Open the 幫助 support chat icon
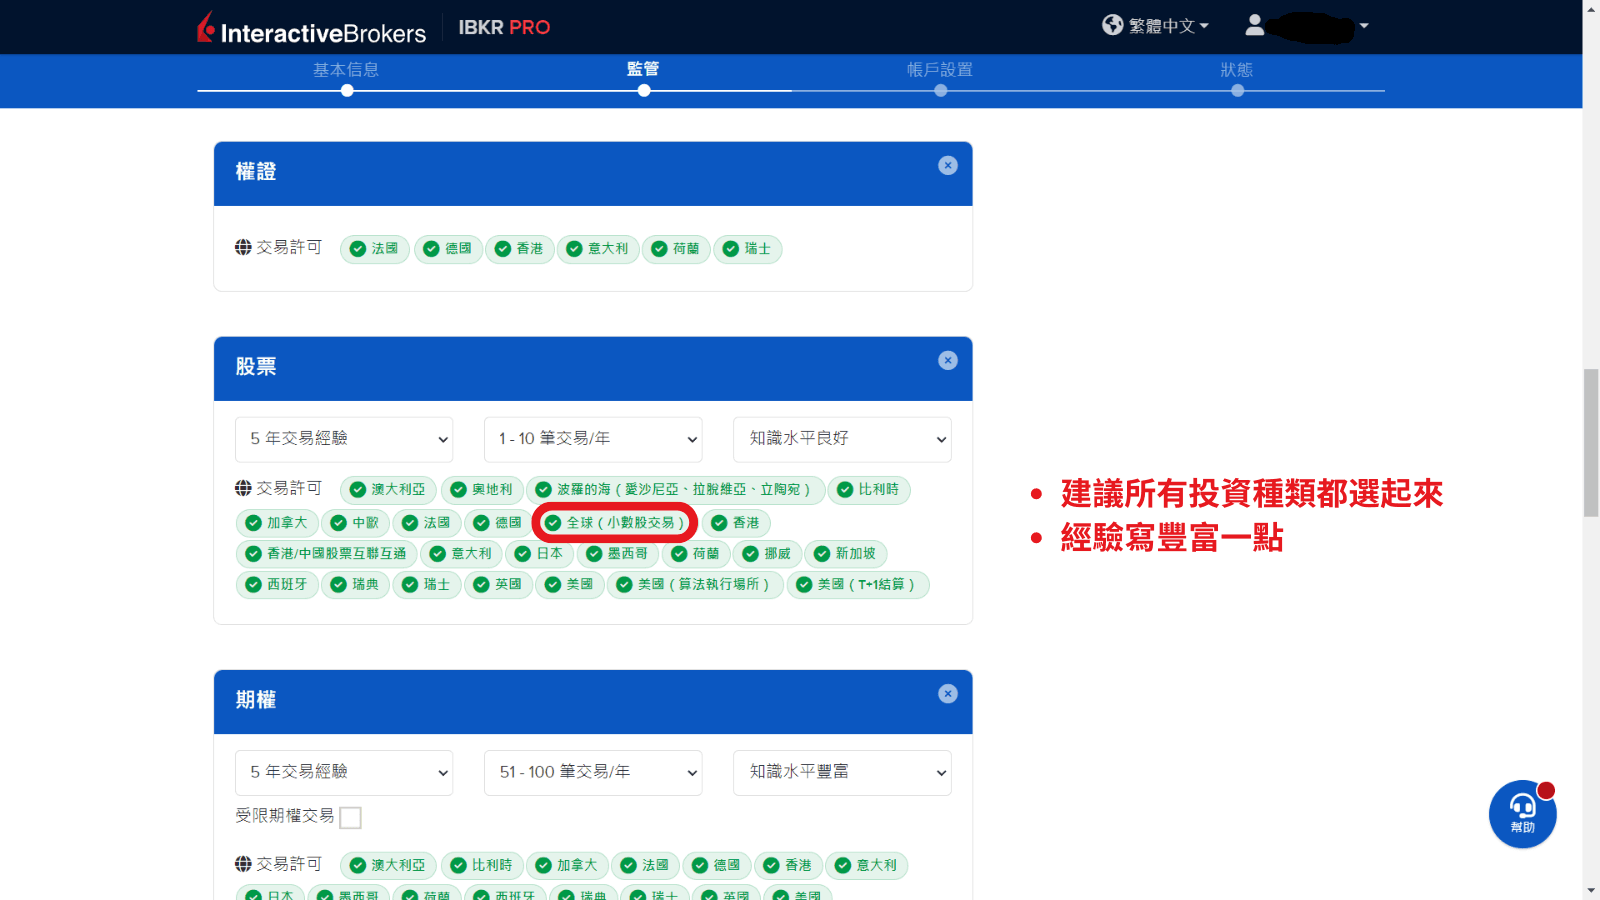The width and height of the screenshot is (1600, 900). tap(1521, 814)
